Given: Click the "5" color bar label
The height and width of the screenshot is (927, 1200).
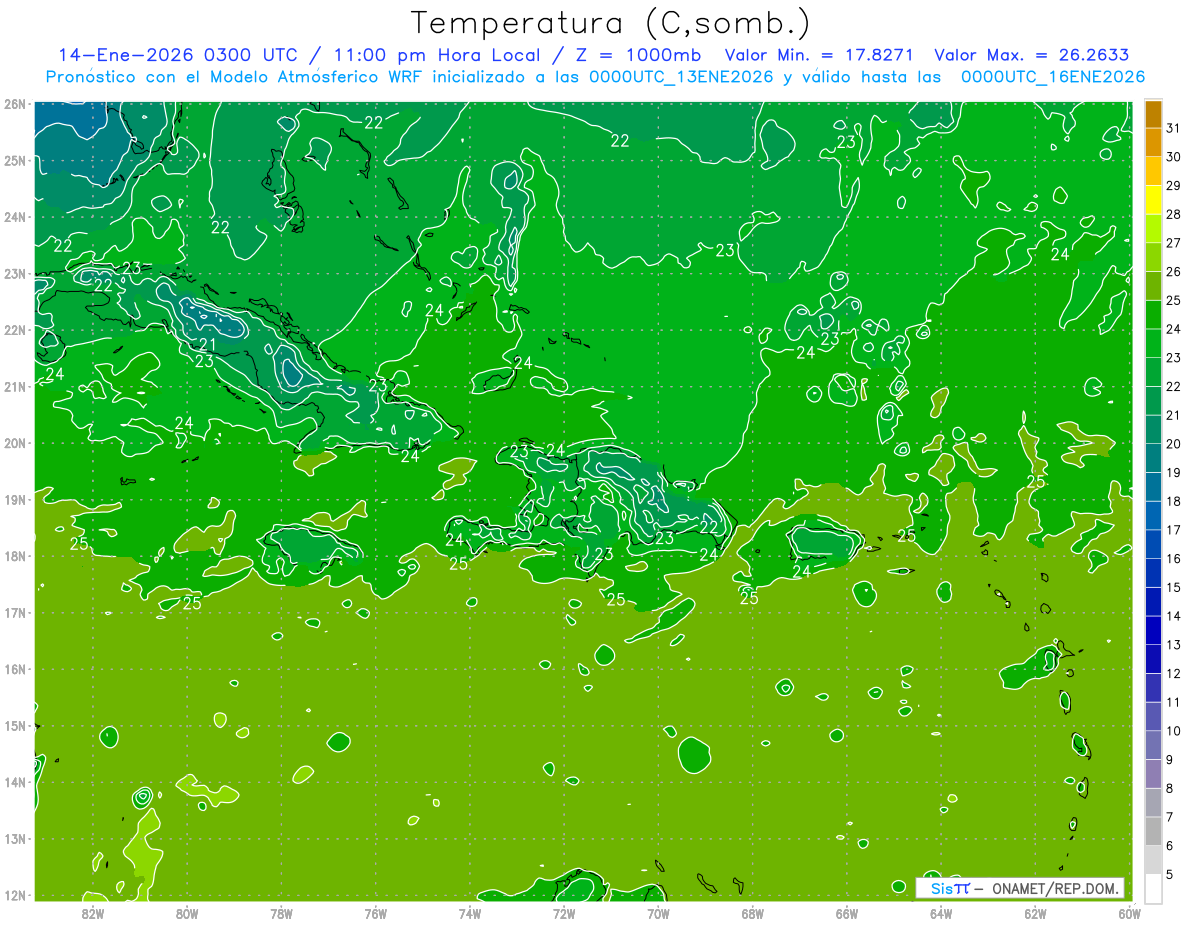Looking at the screenshot, I should tap(1170, 874).
